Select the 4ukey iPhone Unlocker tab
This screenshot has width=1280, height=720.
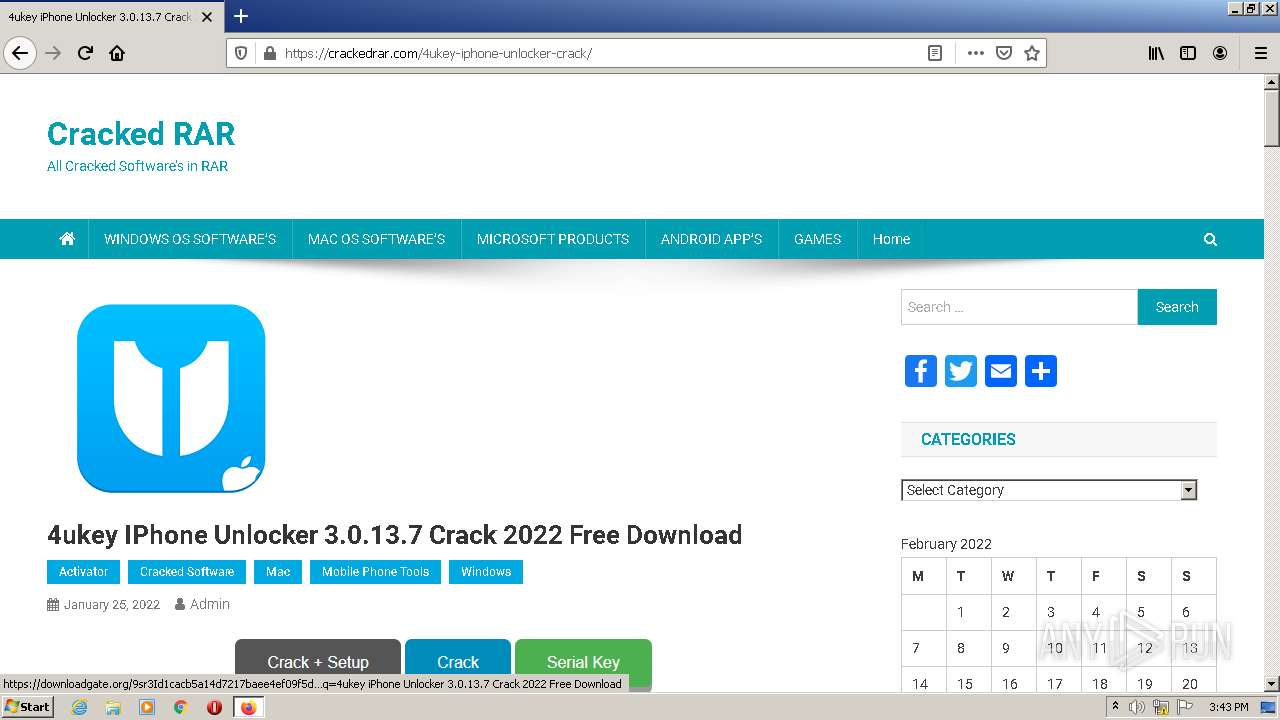pyautogui.click(x=100, y=17)
